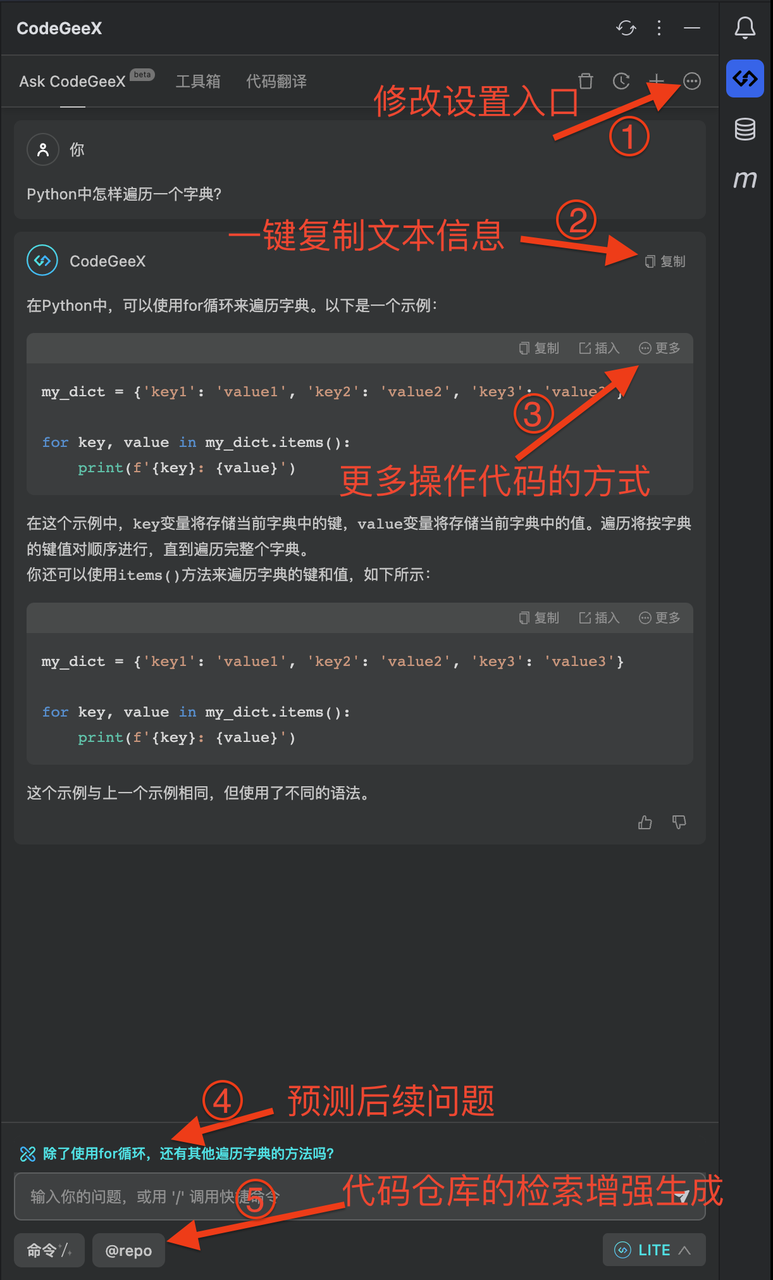Insert the second code block
The width and height of the screenshot is (773, 1280).
point(599,618)
